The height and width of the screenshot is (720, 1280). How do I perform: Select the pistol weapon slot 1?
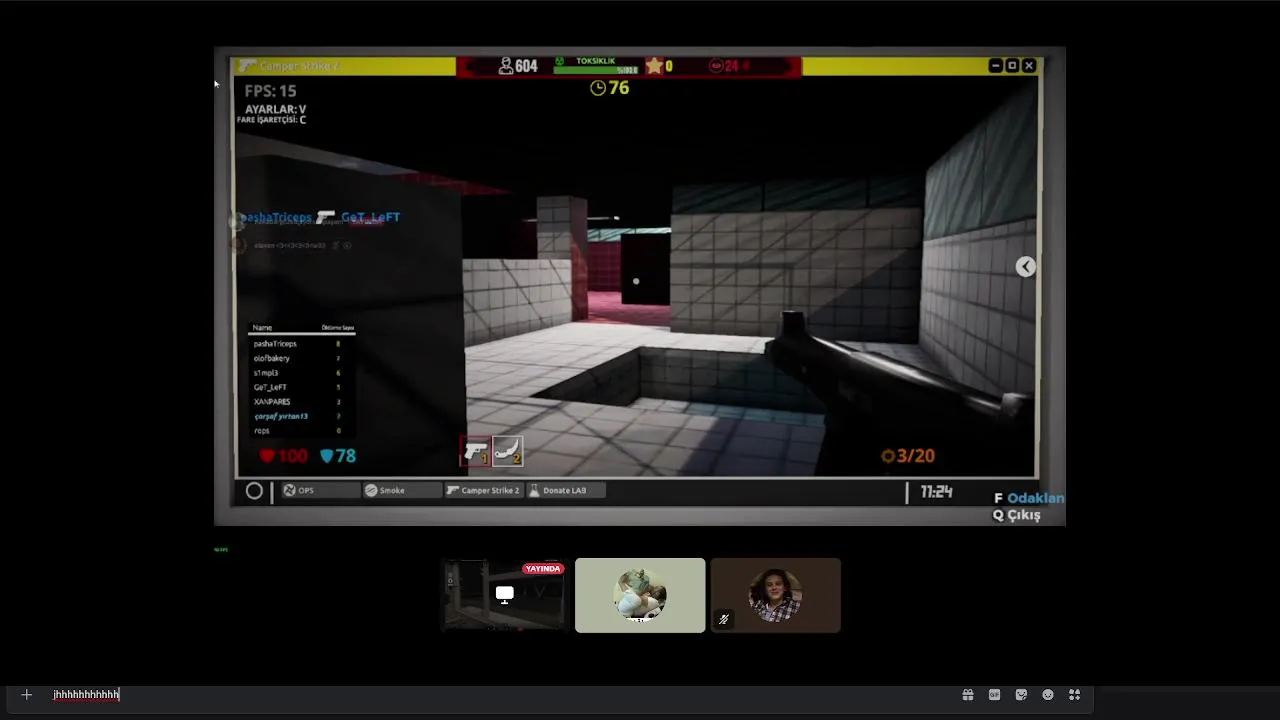click(x=476, y=452)
